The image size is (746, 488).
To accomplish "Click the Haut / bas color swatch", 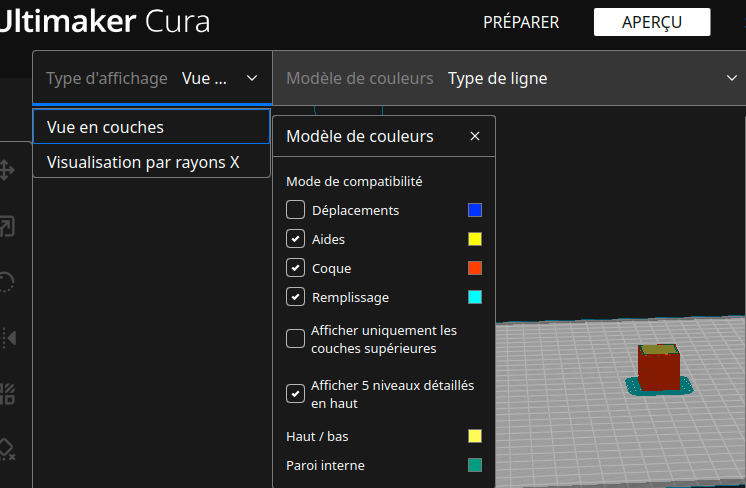I will tap(475, 436).
